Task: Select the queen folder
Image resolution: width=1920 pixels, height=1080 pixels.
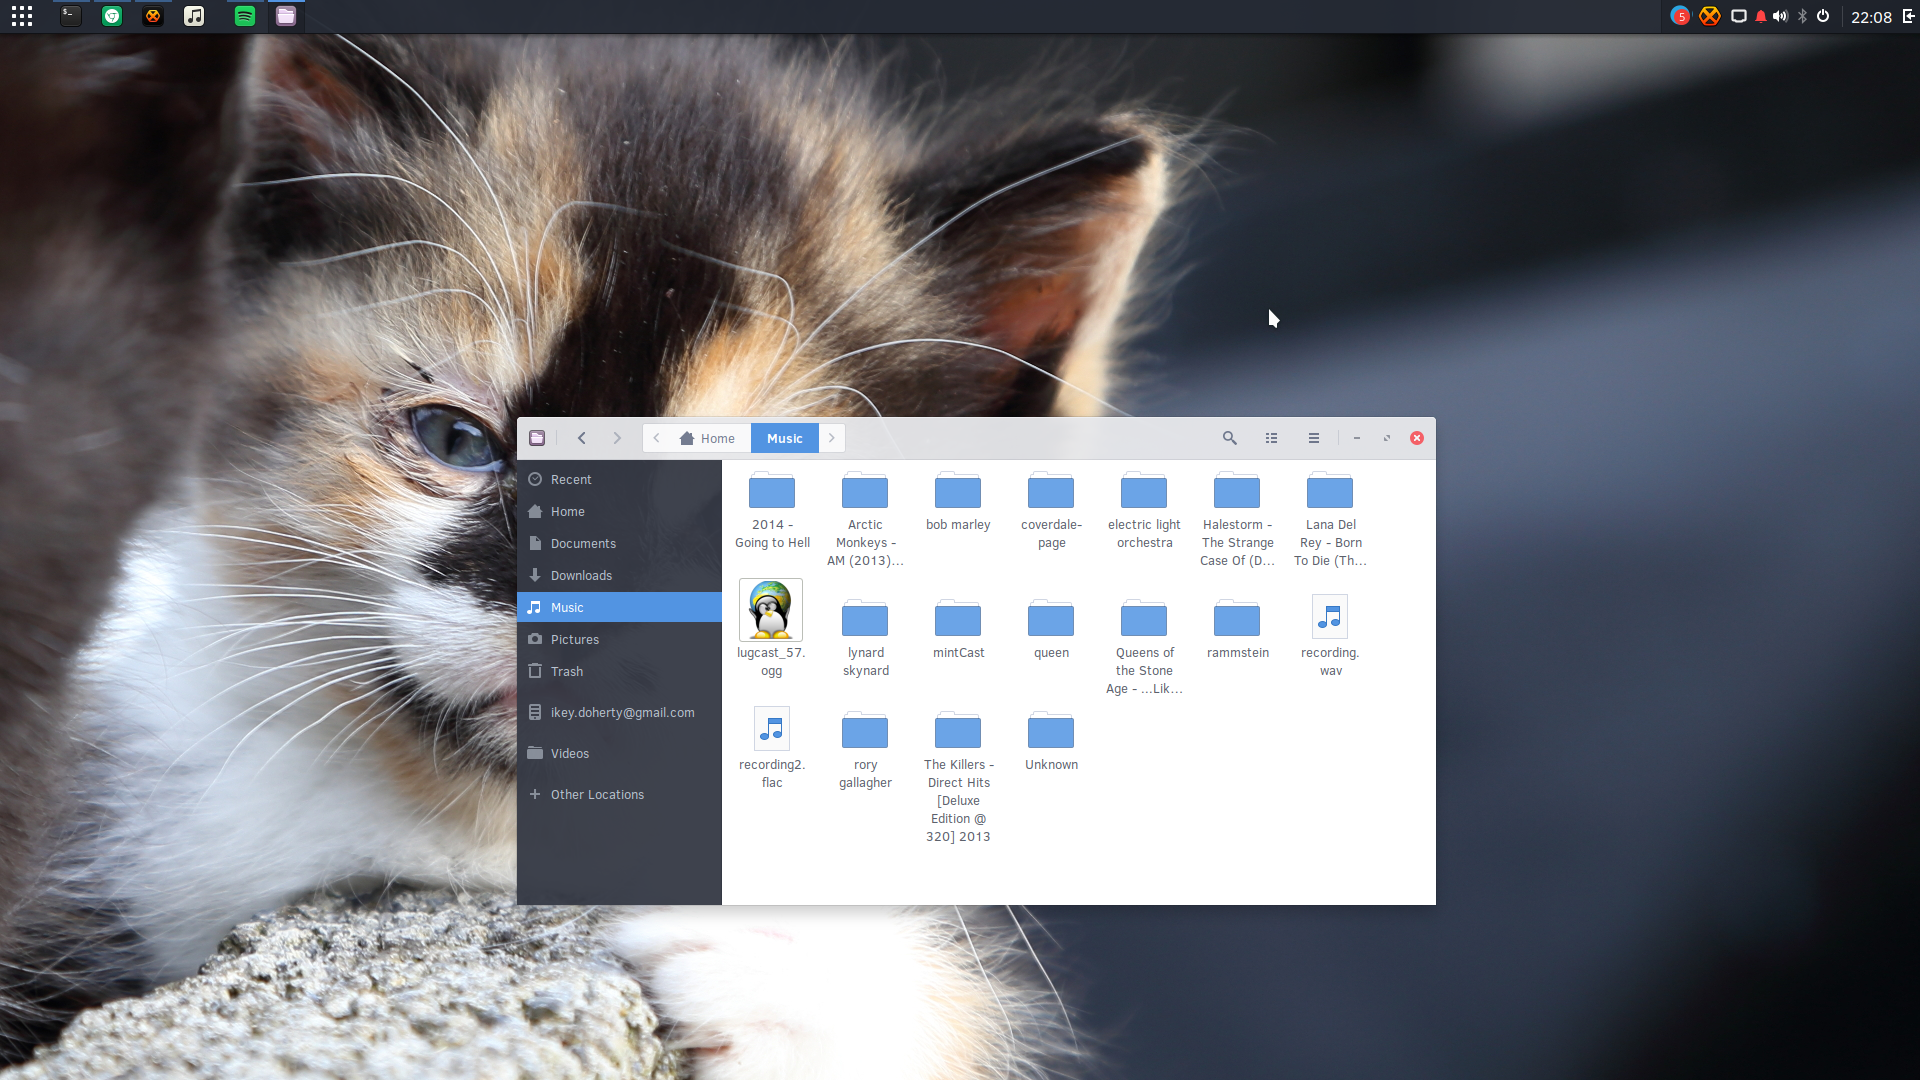Action: (x=1051, y=620)
